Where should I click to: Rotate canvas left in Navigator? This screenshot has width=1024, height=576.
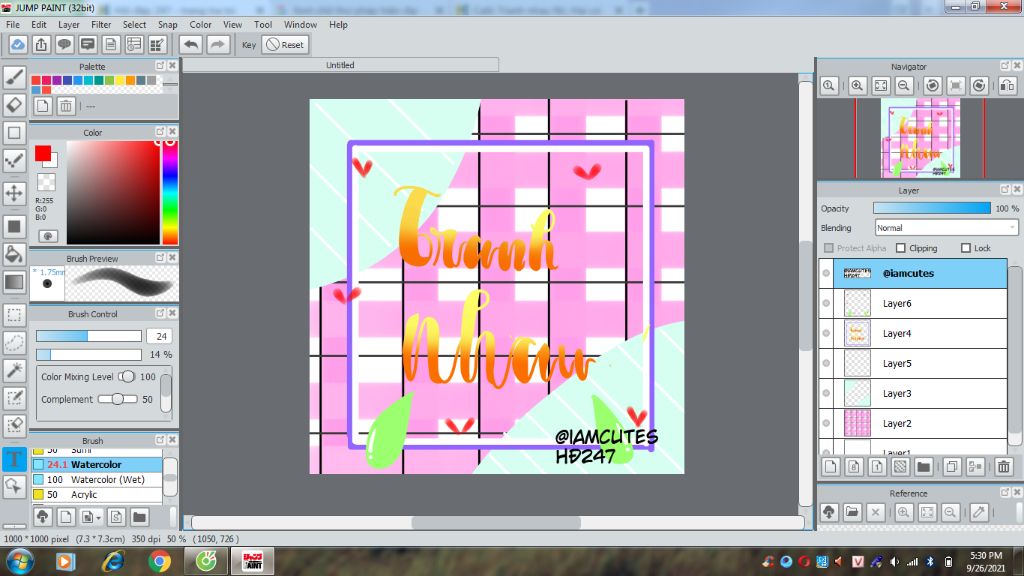point(933,86)
